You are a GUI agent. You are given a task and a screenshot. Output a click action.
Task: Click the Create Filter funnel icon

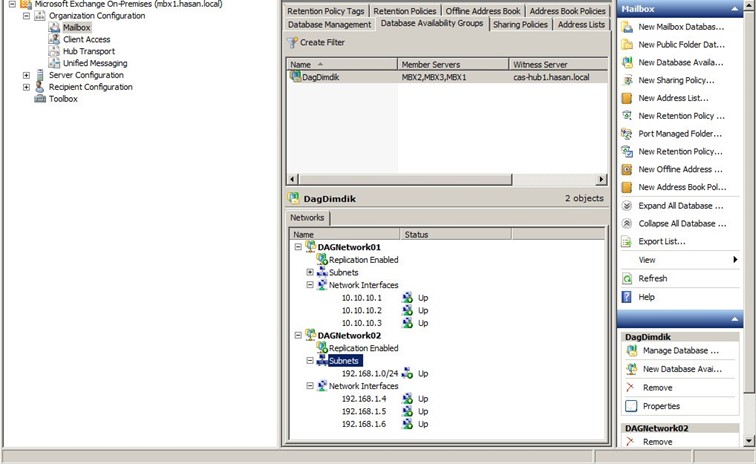pyautogui.click(x=292, y=42)
